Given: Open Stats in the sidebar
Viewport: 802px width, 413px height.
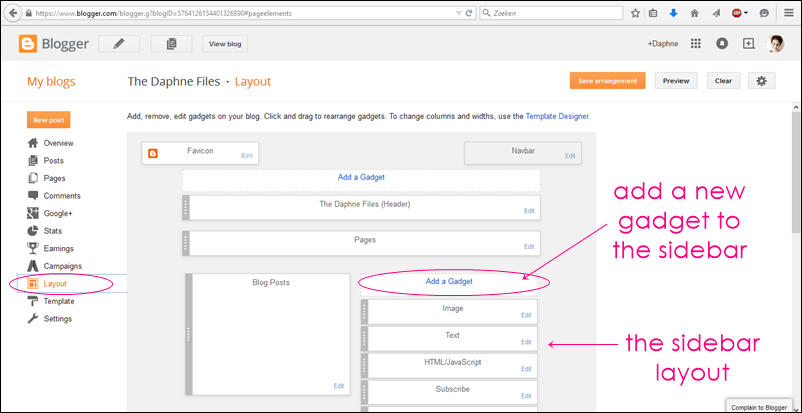Looking at the screenshot, I should click(53, 231).
